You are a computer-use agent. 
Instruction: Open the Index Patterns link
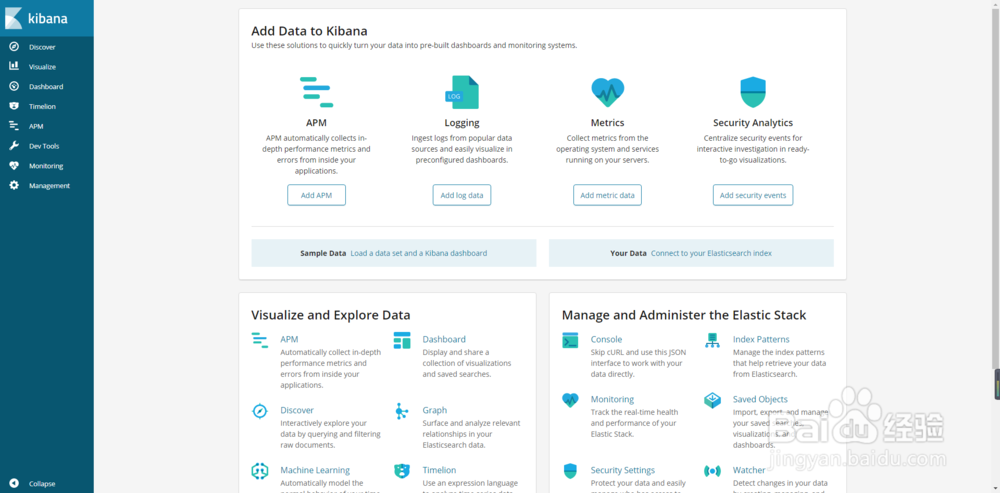pyautogui.click(x=761, y=339)
